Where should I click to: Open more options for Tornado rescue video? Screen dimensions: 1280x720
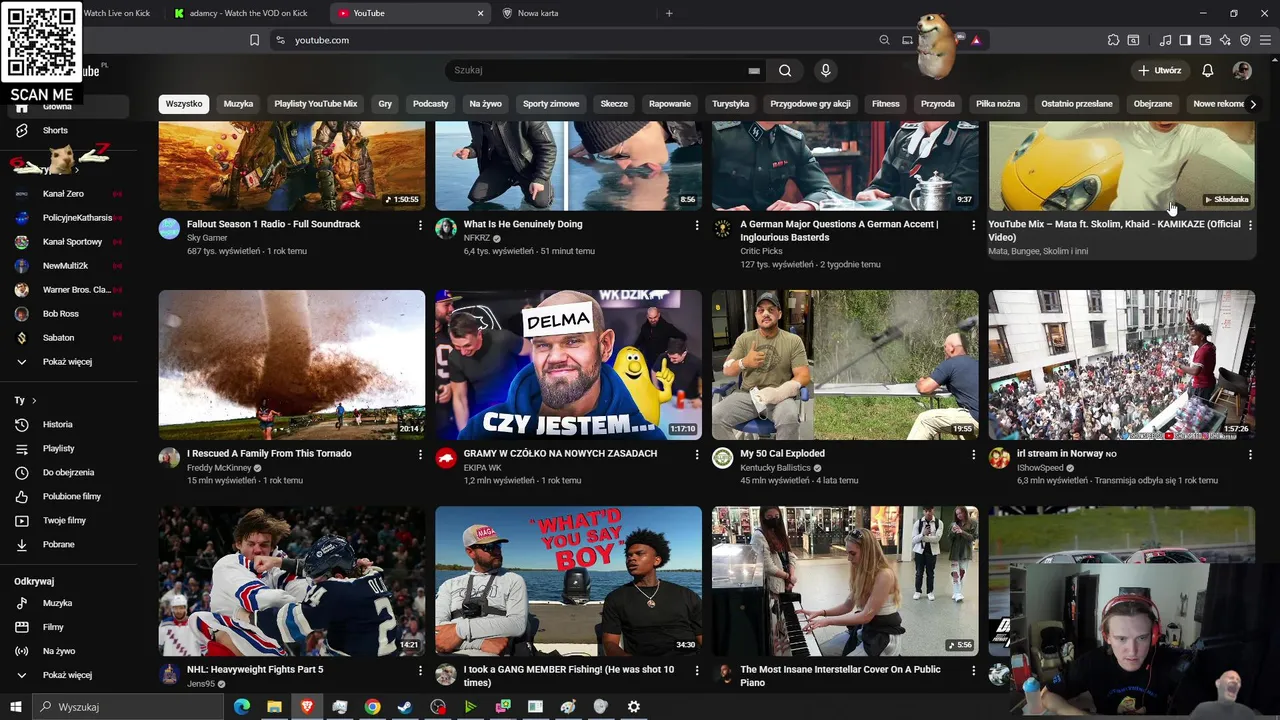(x=420, y=455)
